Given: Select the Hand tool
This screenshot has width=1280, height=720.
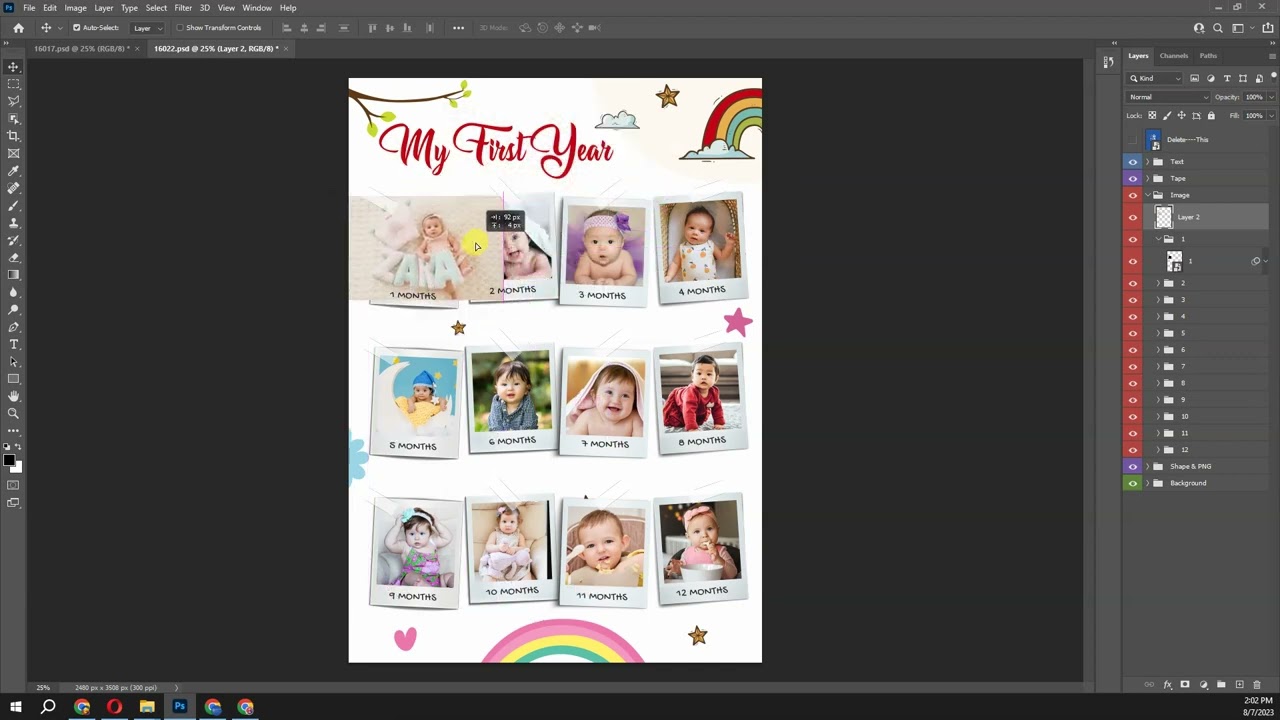Looking at the screenshot, I should pyautogui.click(x=14, y=396).
